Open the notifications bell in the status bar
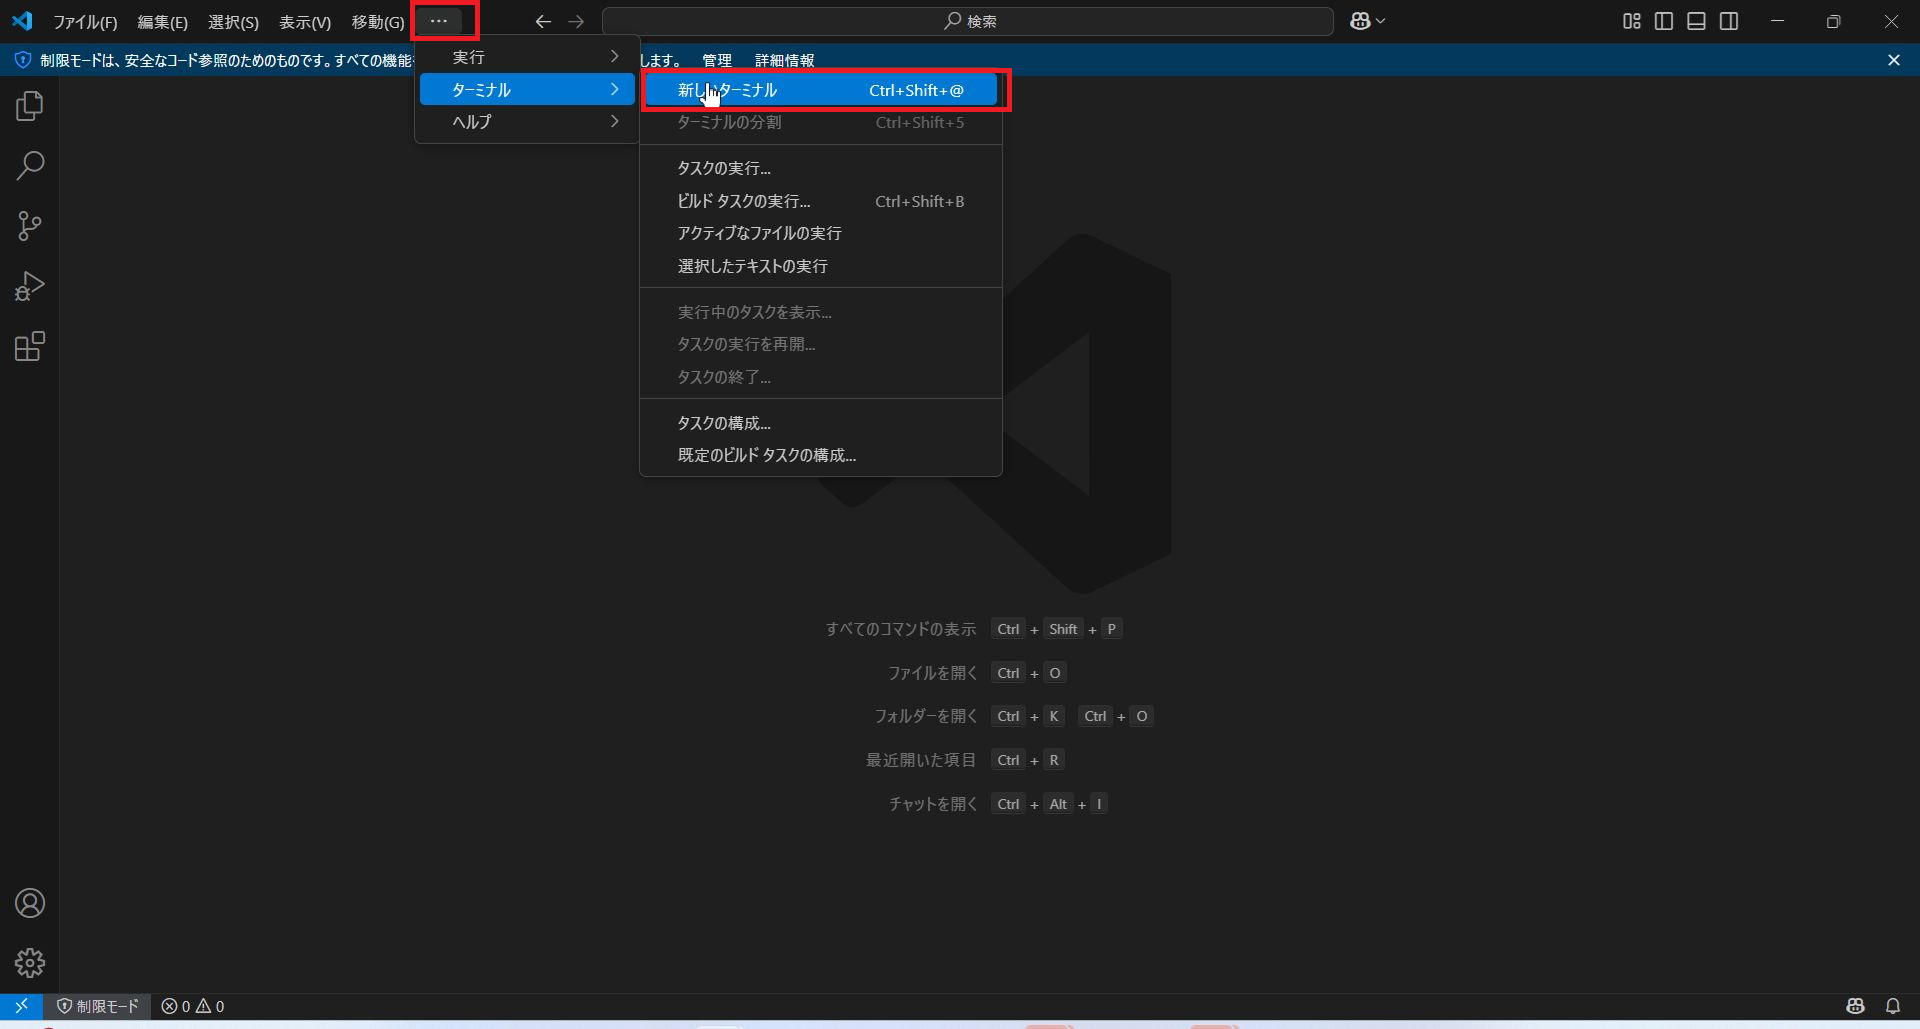 click(1893, 1006)
